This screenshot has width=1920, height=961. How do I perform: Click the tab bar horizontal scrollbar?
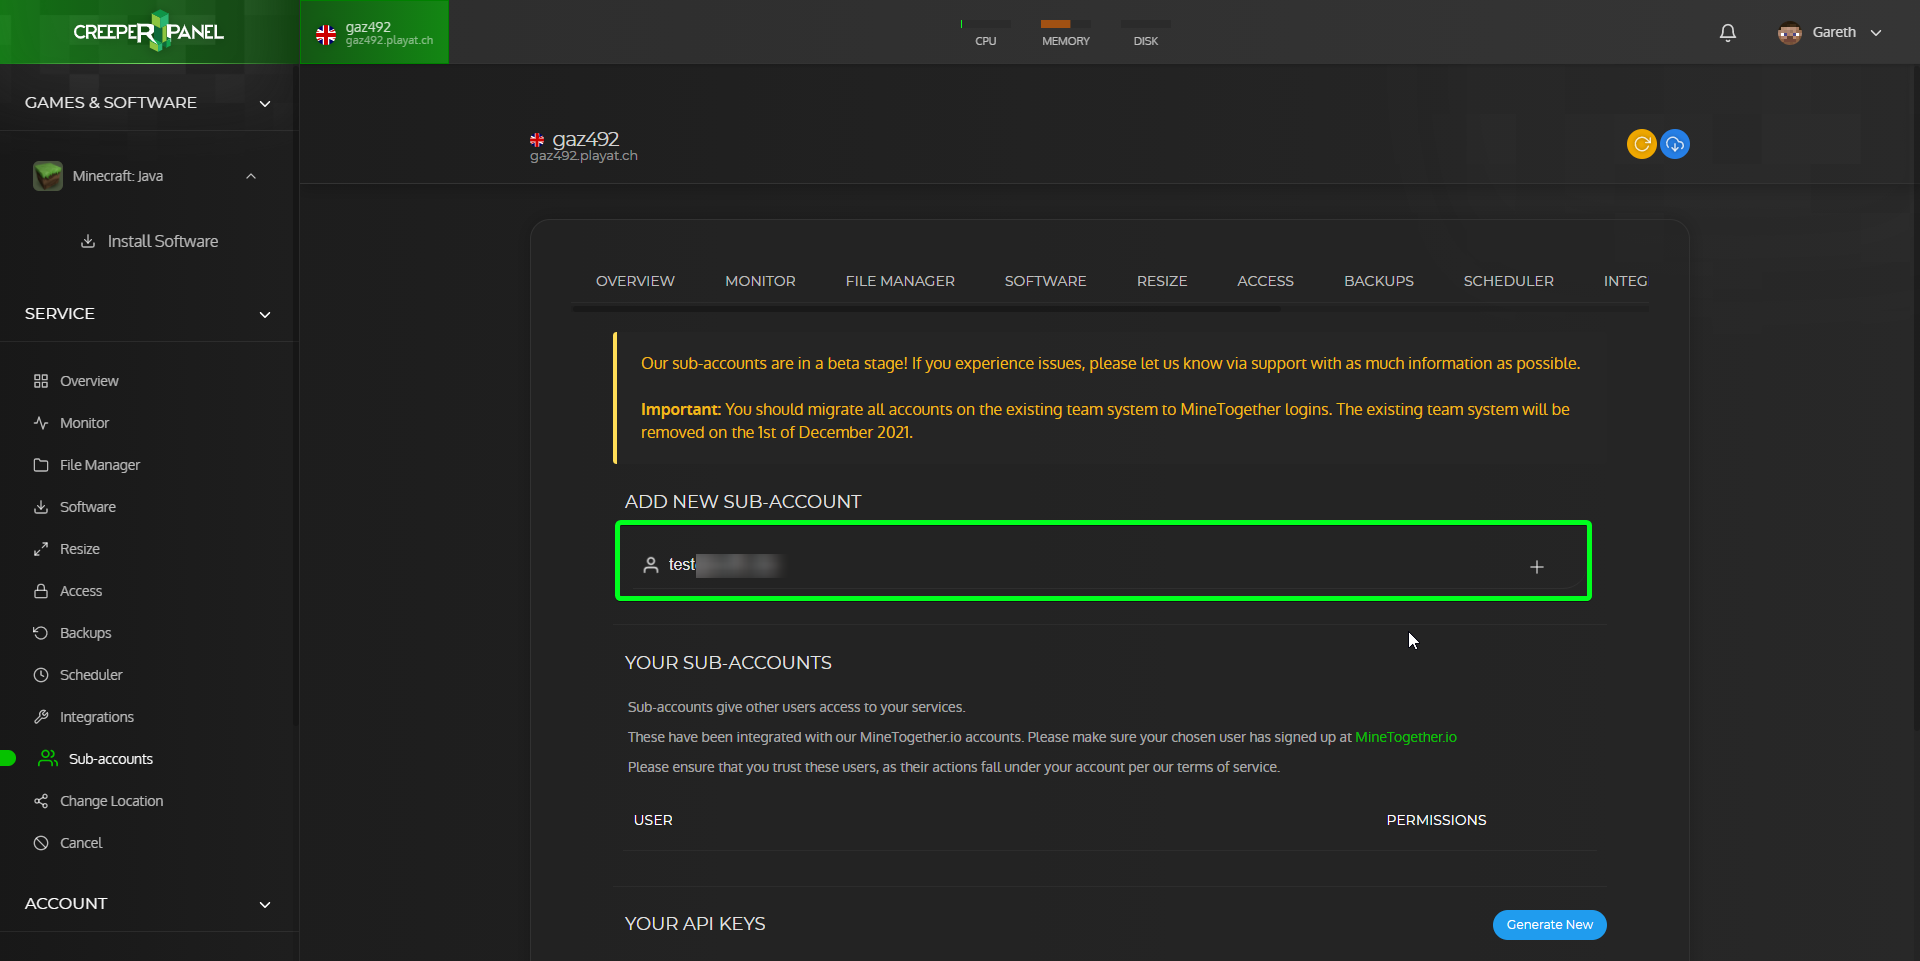point(926,310)
